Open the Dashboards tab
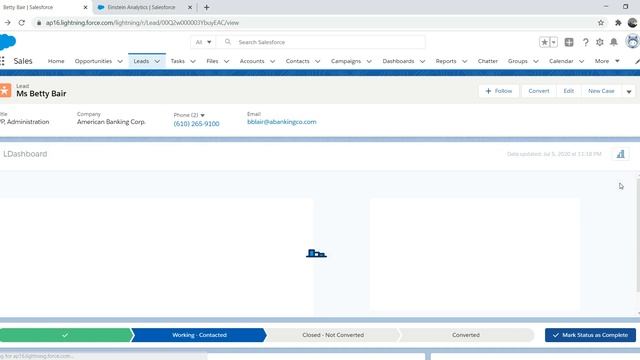 (x=398, y=61)
